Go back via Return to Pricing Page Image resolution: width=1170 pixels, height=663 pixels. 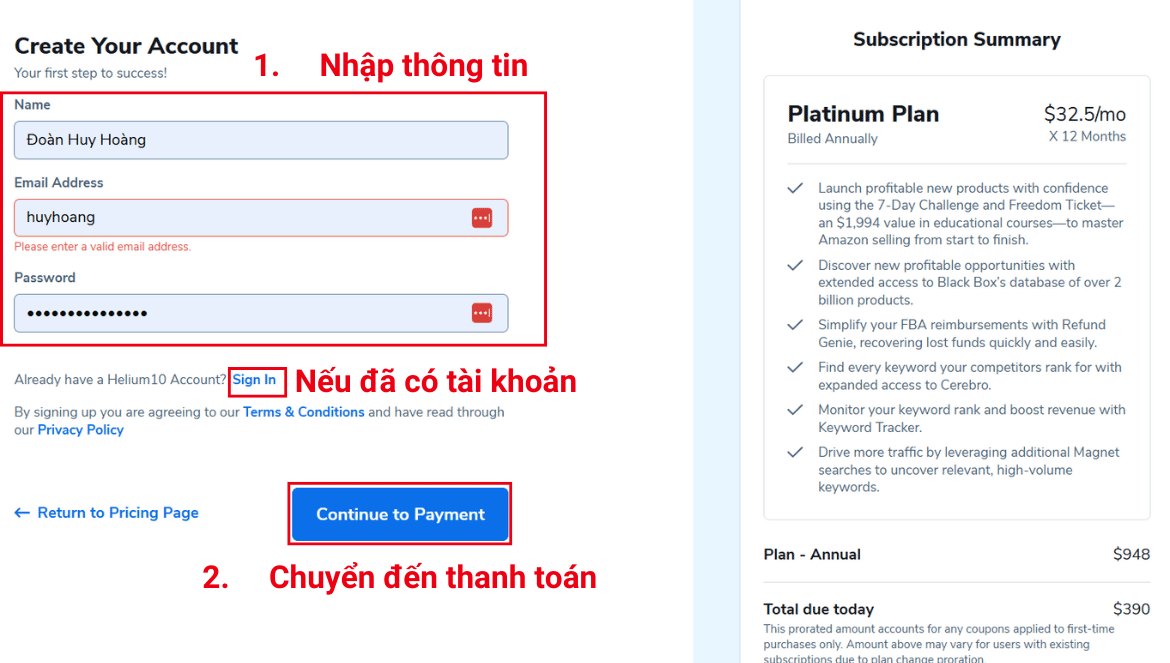pos(118,513)
